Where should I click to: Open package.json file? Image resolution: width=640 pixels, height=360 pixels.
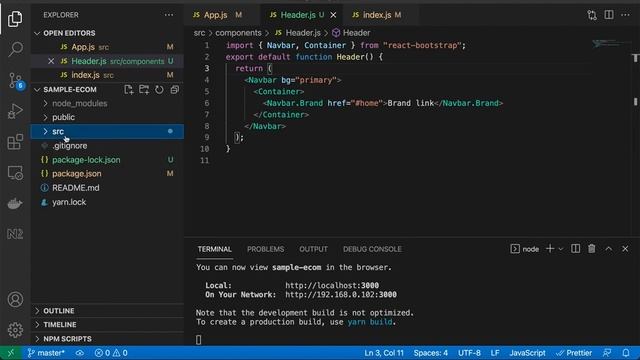pyautogui.click(x=107, y=173)
